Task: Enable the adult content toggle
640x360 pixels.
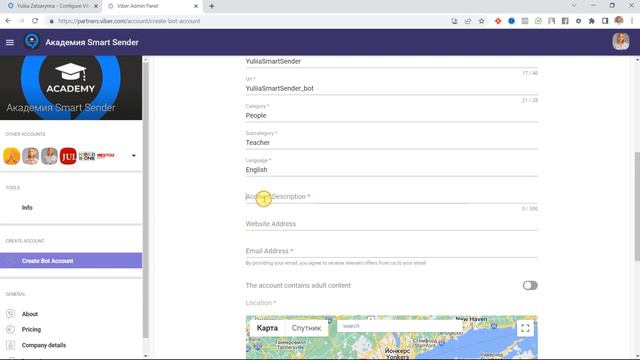Action: point(530,285)
